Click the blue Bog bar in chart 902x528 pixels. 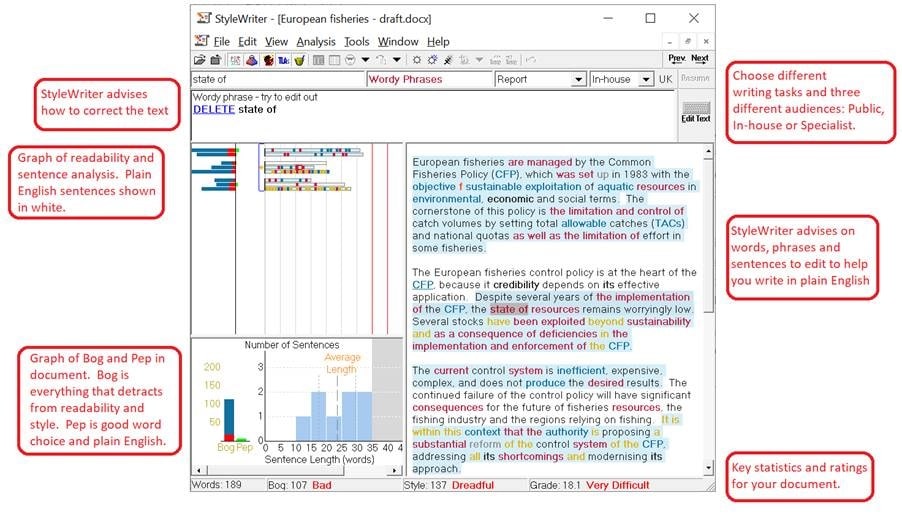tap(229, 416)
